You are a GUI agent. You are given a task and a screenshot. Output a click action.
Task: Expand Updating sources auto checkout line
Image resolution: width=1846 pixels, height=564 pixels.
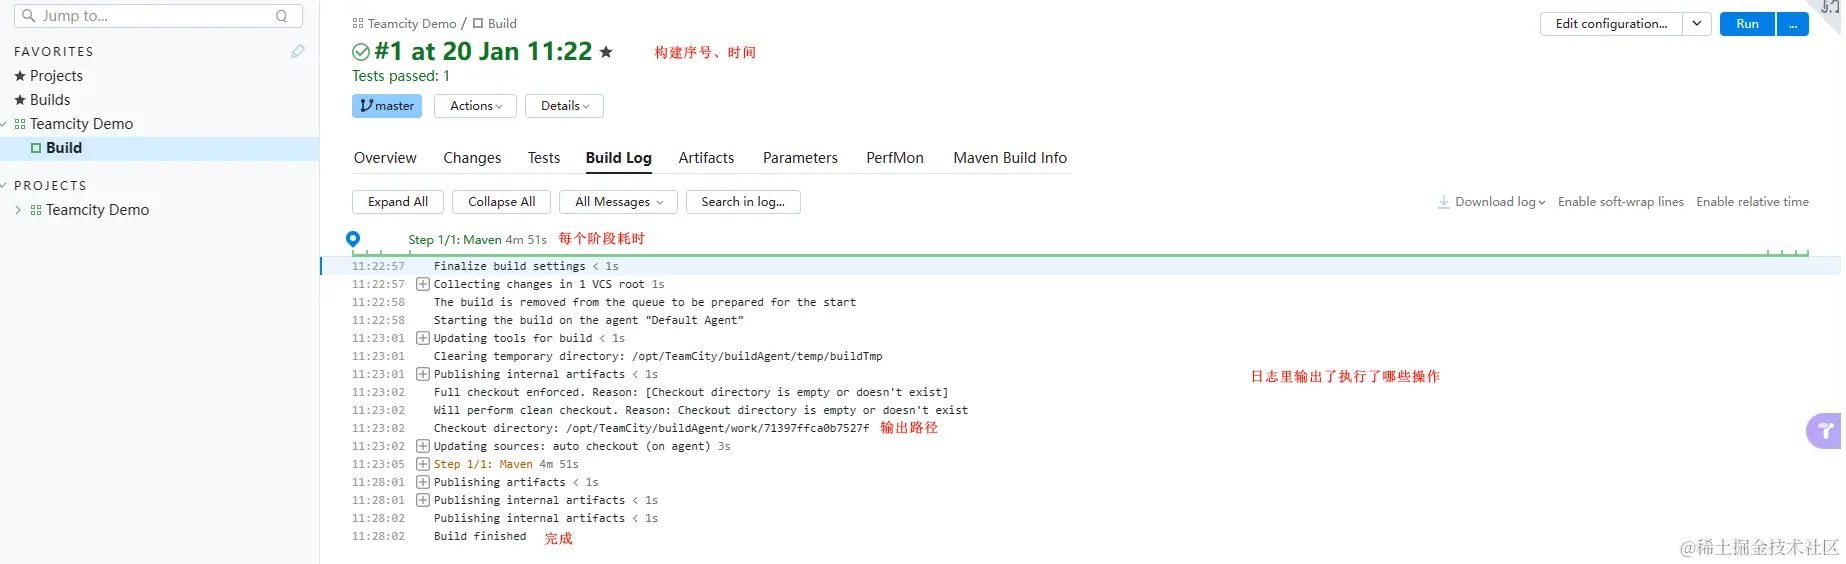[423, 446]
